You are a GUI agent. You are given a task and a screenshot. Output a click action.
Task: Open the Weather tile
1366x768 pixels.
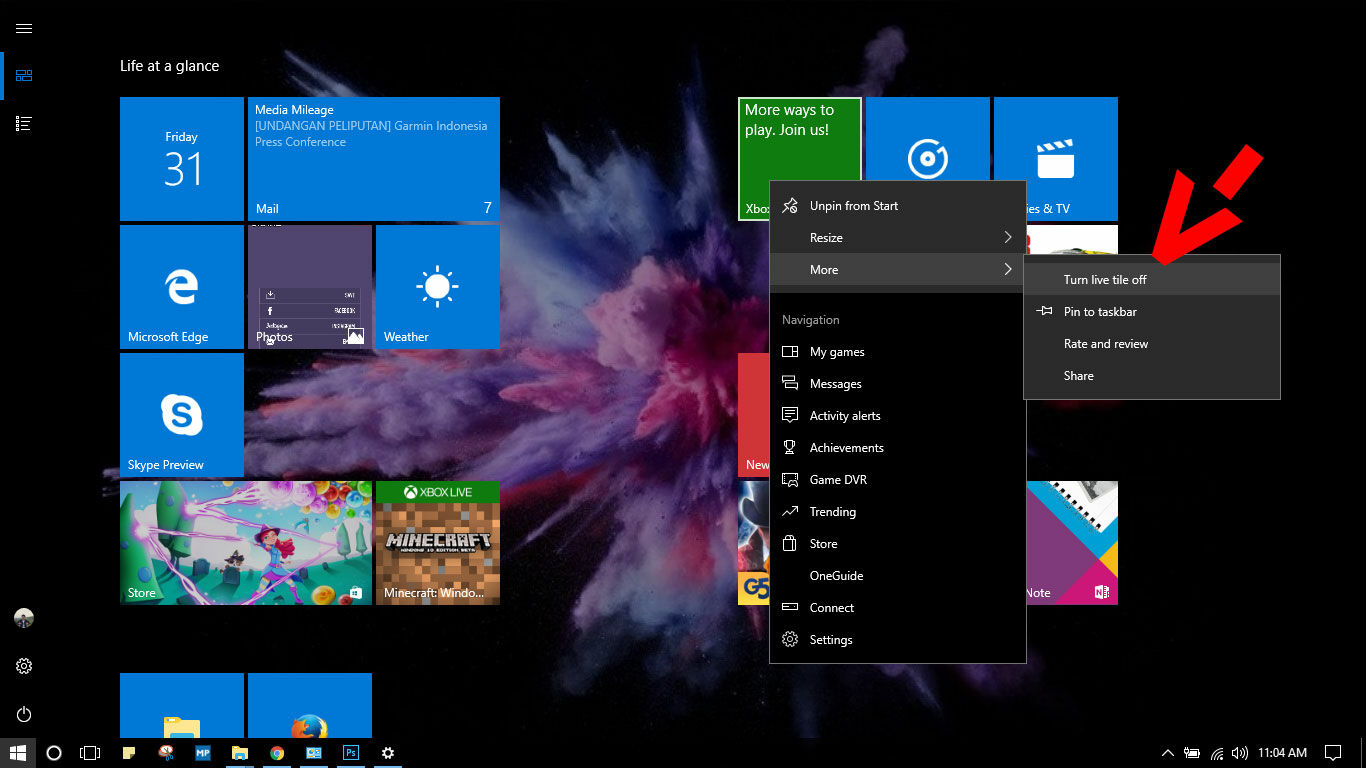pos(438,287)
